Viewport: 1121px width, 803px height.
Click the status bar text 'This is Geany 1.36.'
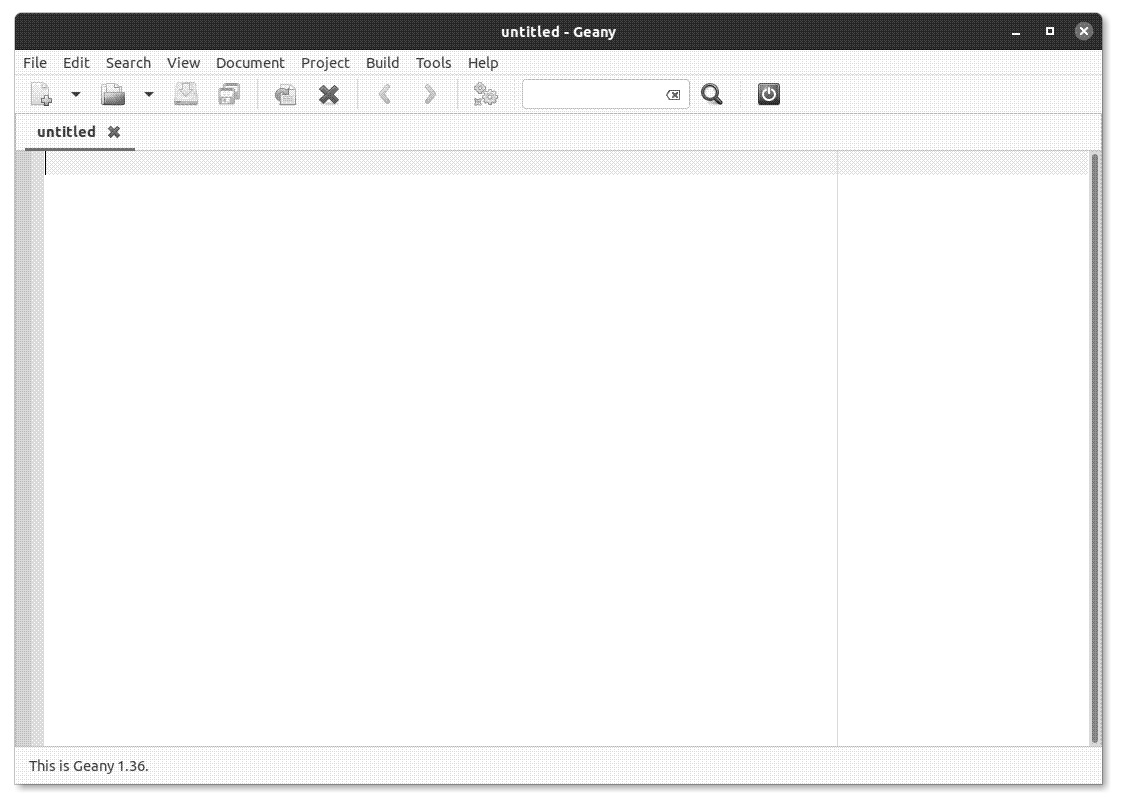(89, 766)
